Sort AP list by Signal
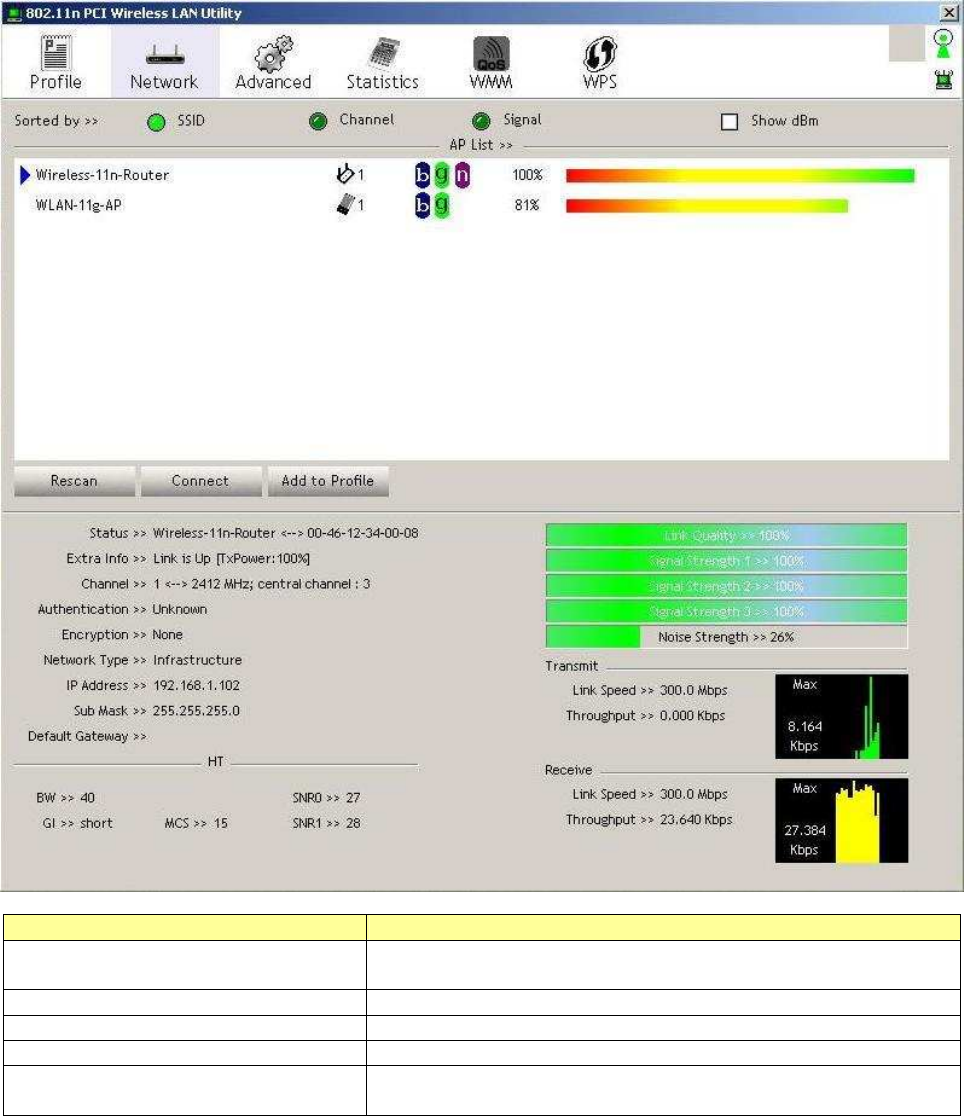964x1116 pixels. coord(481,122)
